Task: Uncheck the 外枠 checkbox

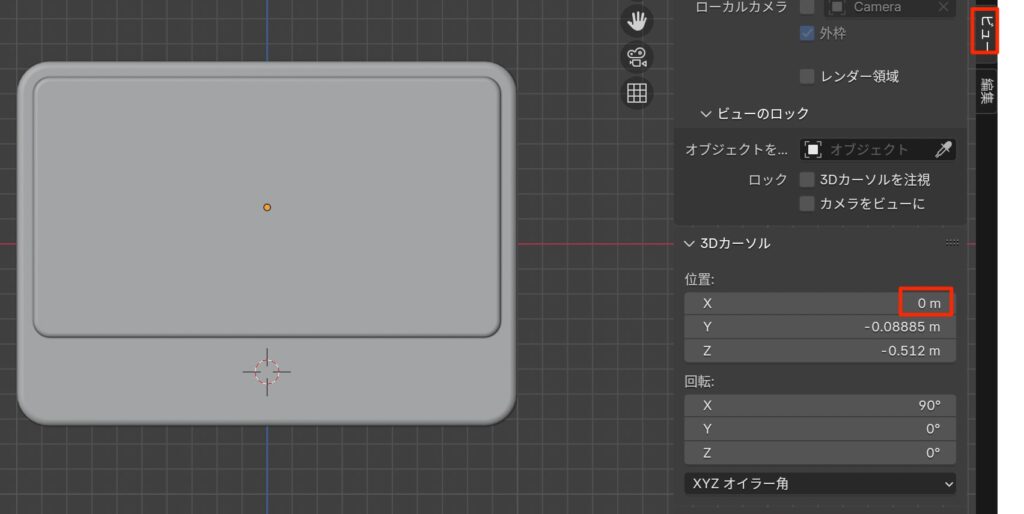Action: coord(807,33)
